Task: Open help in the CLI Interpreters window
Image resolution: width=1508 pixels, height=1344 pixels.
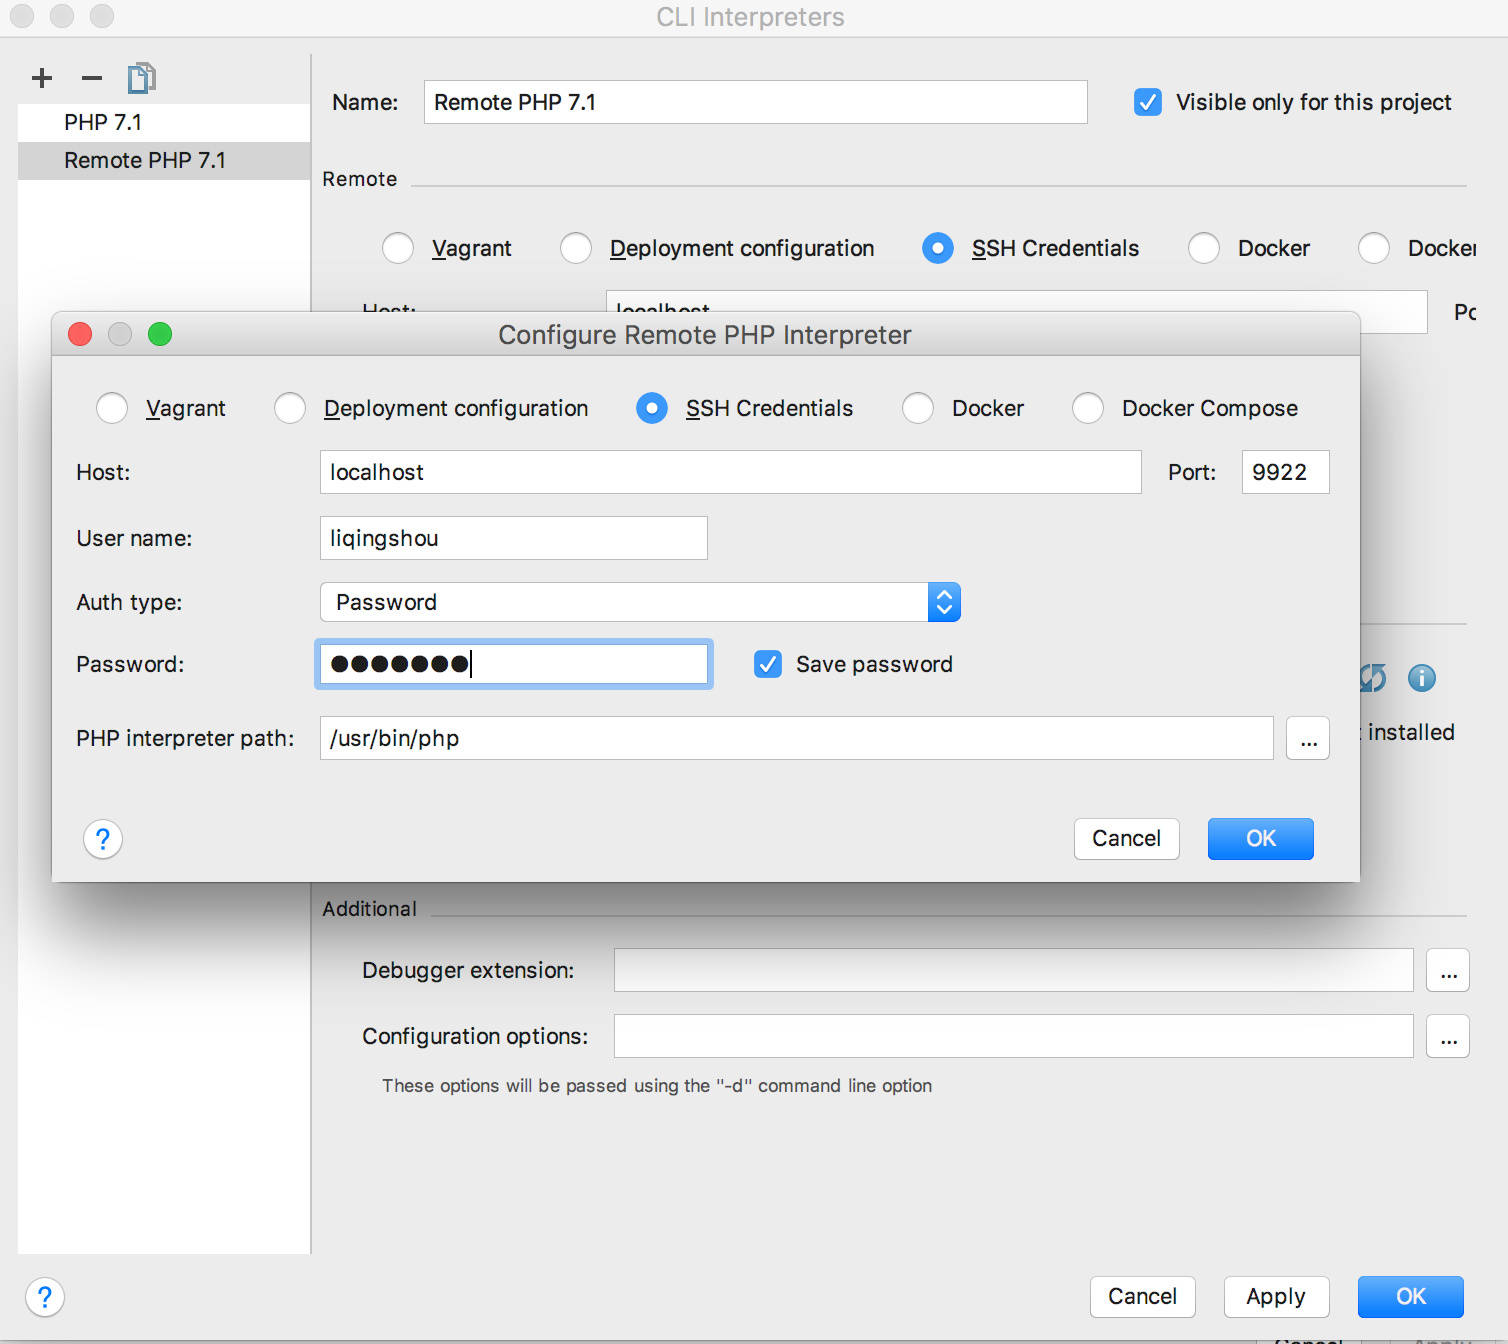Action: pos(45,1297)
